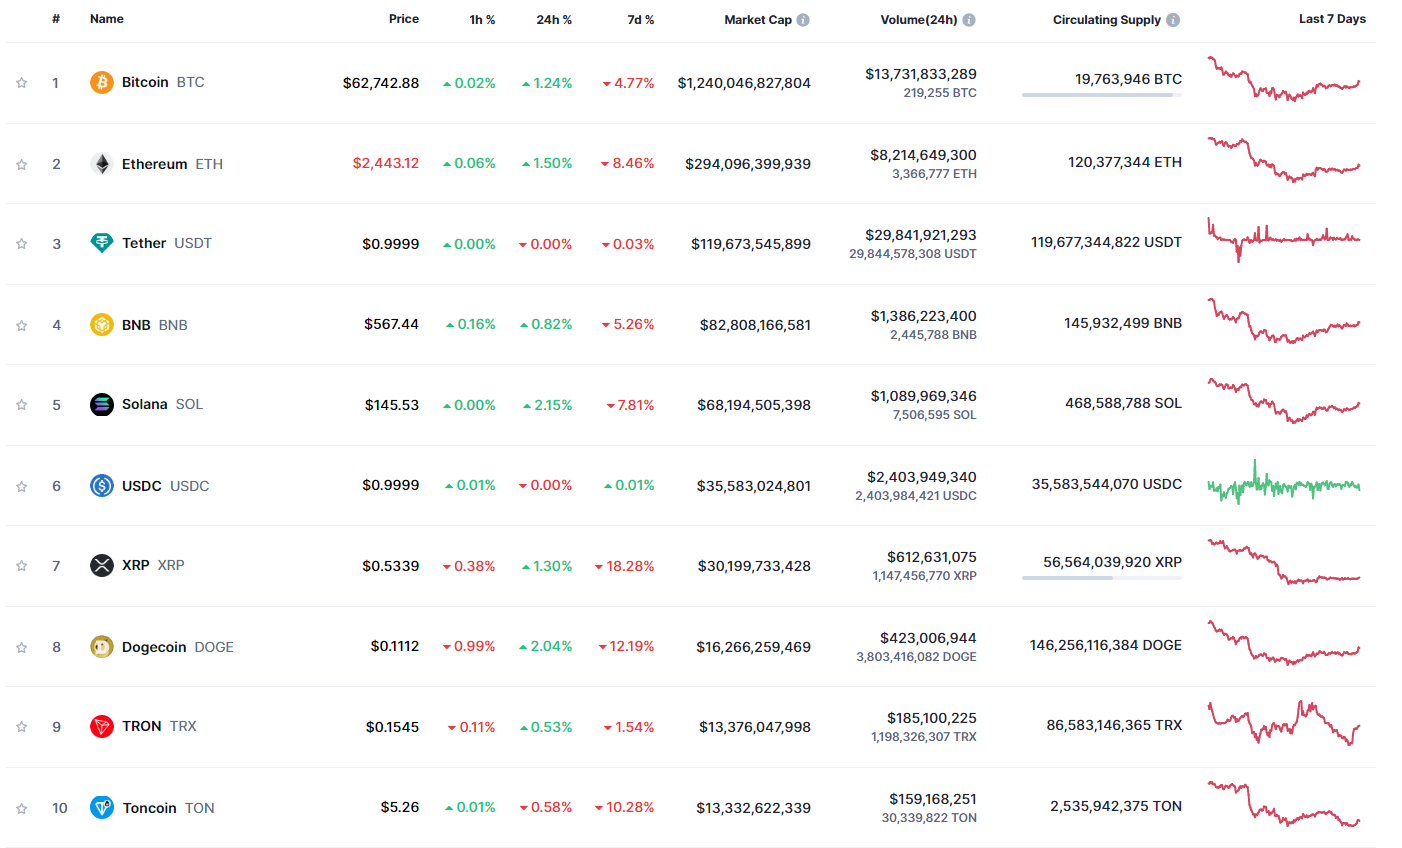This screenshot has height=848, width=1402.
Task: Click the Last 7 Days column header
Action: coord(1332,19)
